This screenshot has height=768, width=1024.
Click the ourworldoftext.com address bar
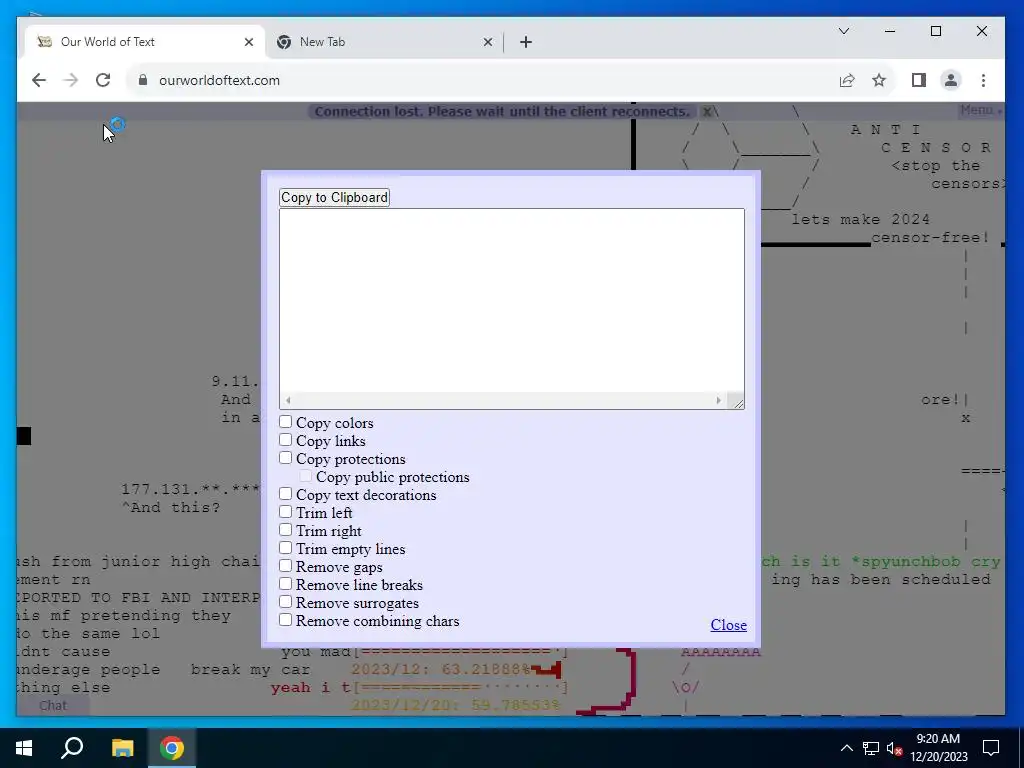[x=483, y=80]
